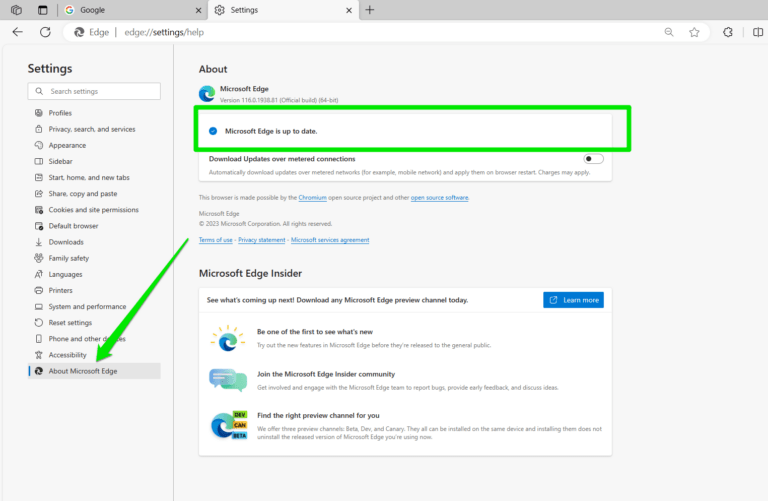Click the split screen icon
The image size is (768, 501).
[758, 32]
